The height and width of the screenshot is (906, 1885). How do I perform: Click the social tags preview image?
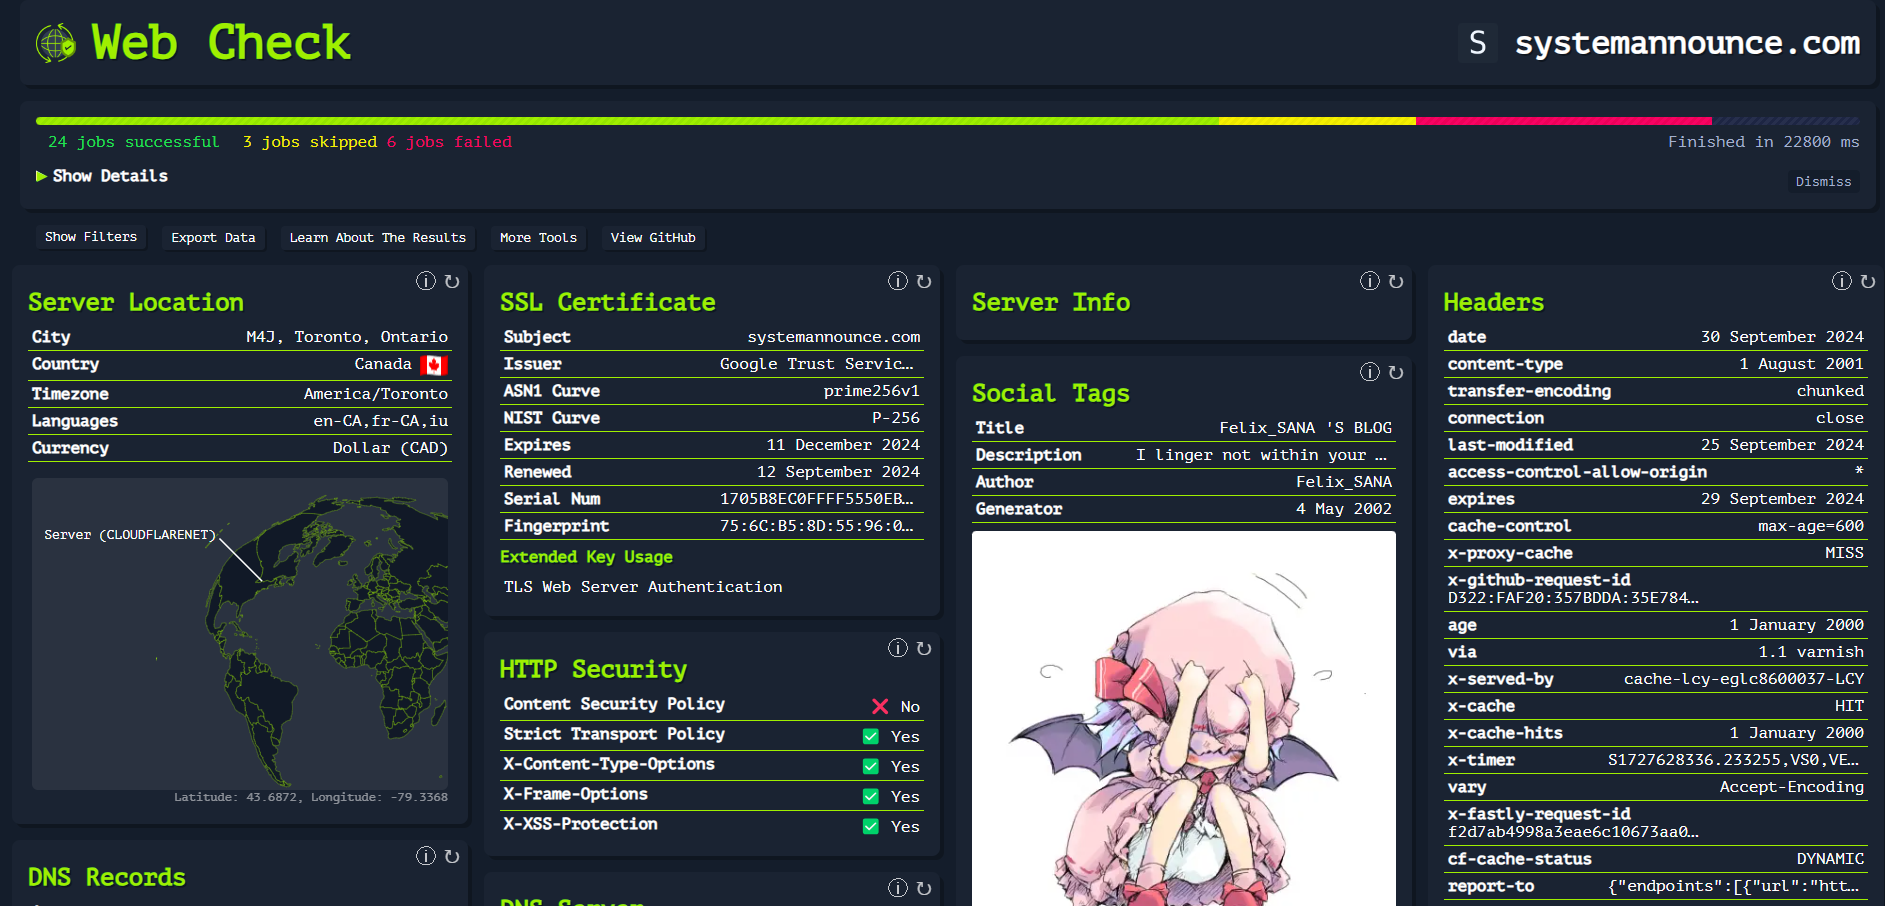pos(1184,718)
